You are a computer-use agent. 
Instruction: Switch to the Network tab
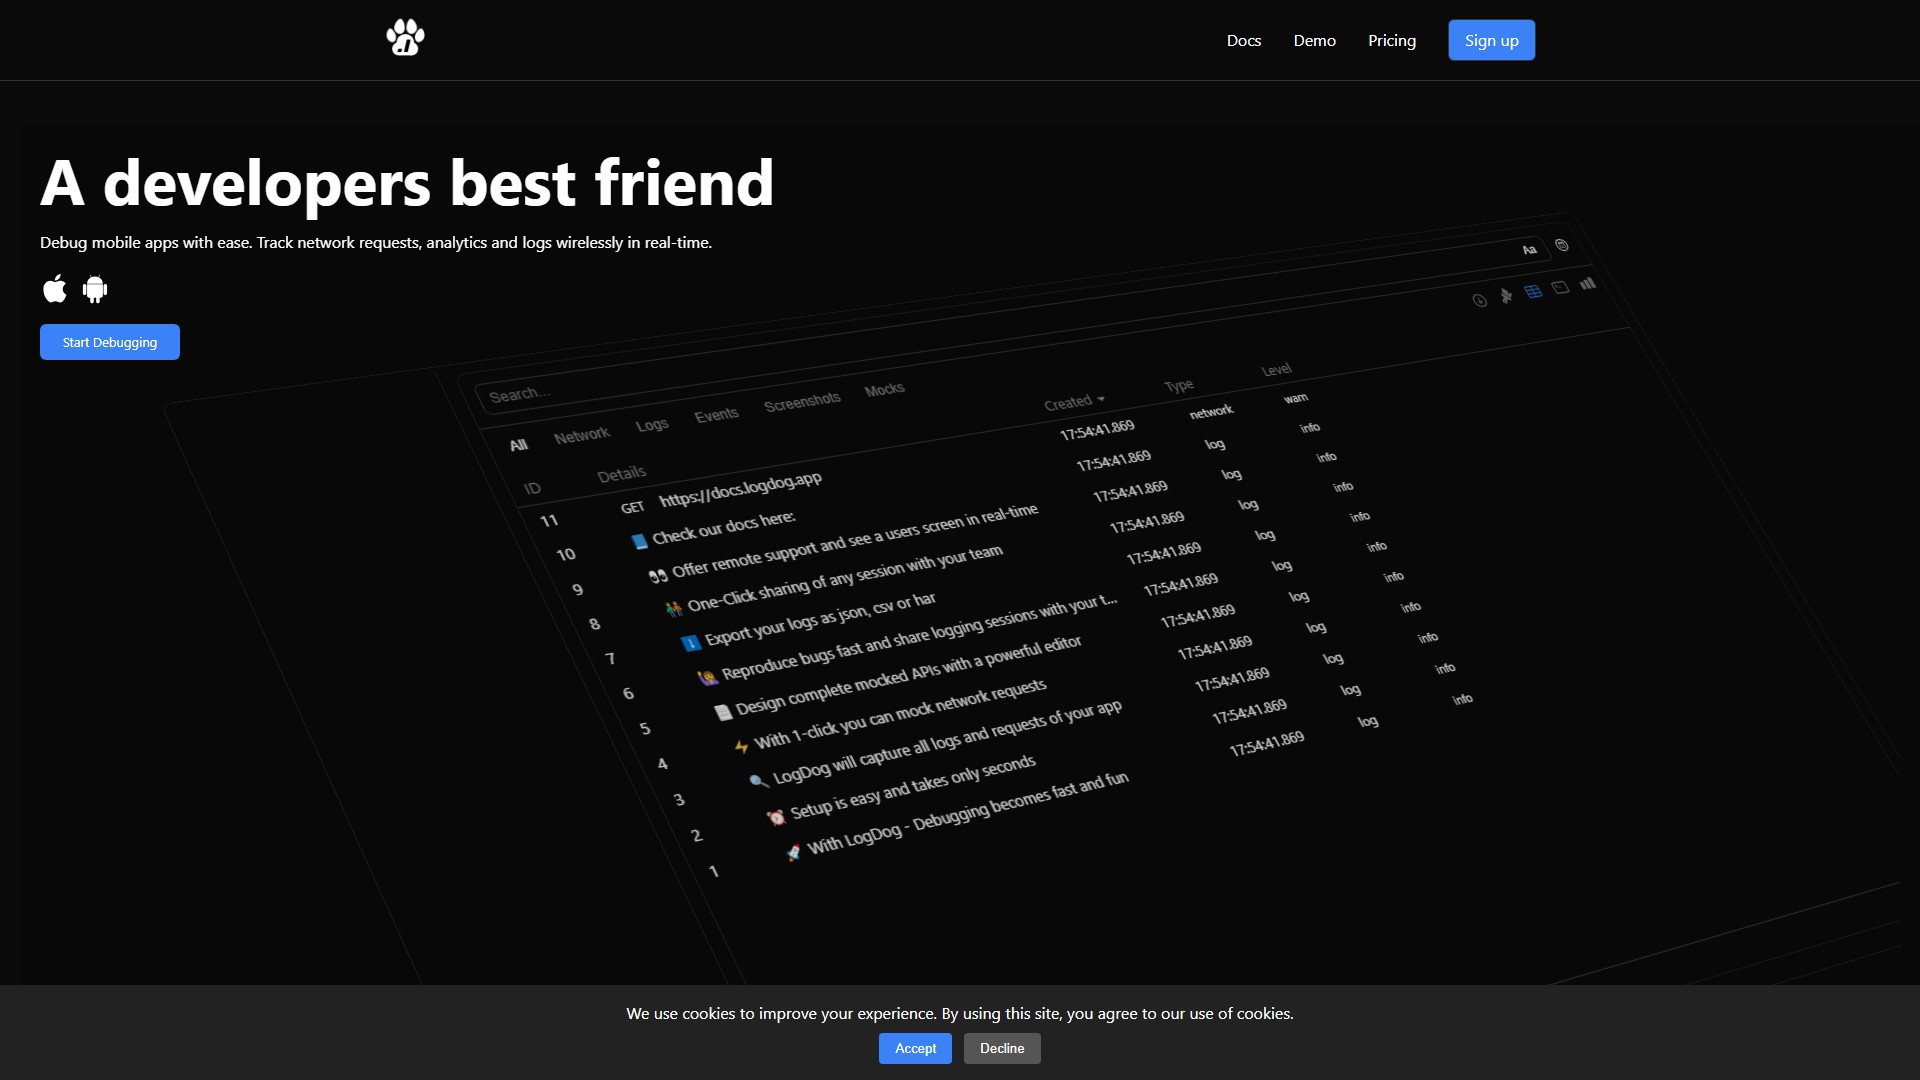[x=581, y=435]
